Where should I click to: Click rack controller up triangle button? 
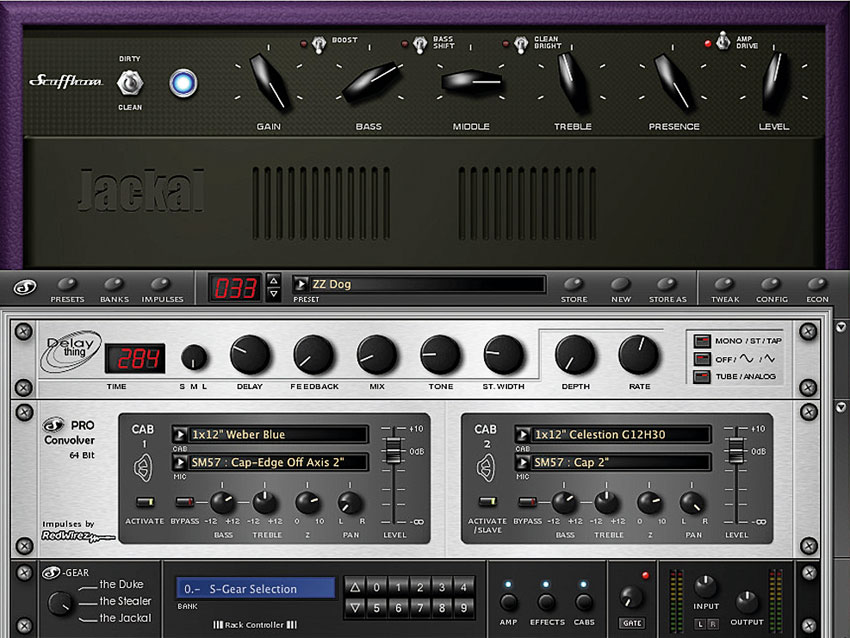click(x=355, y=587)
